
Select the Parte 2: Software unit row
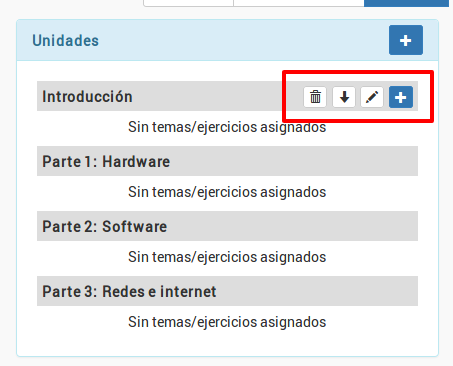click(227, 226)
